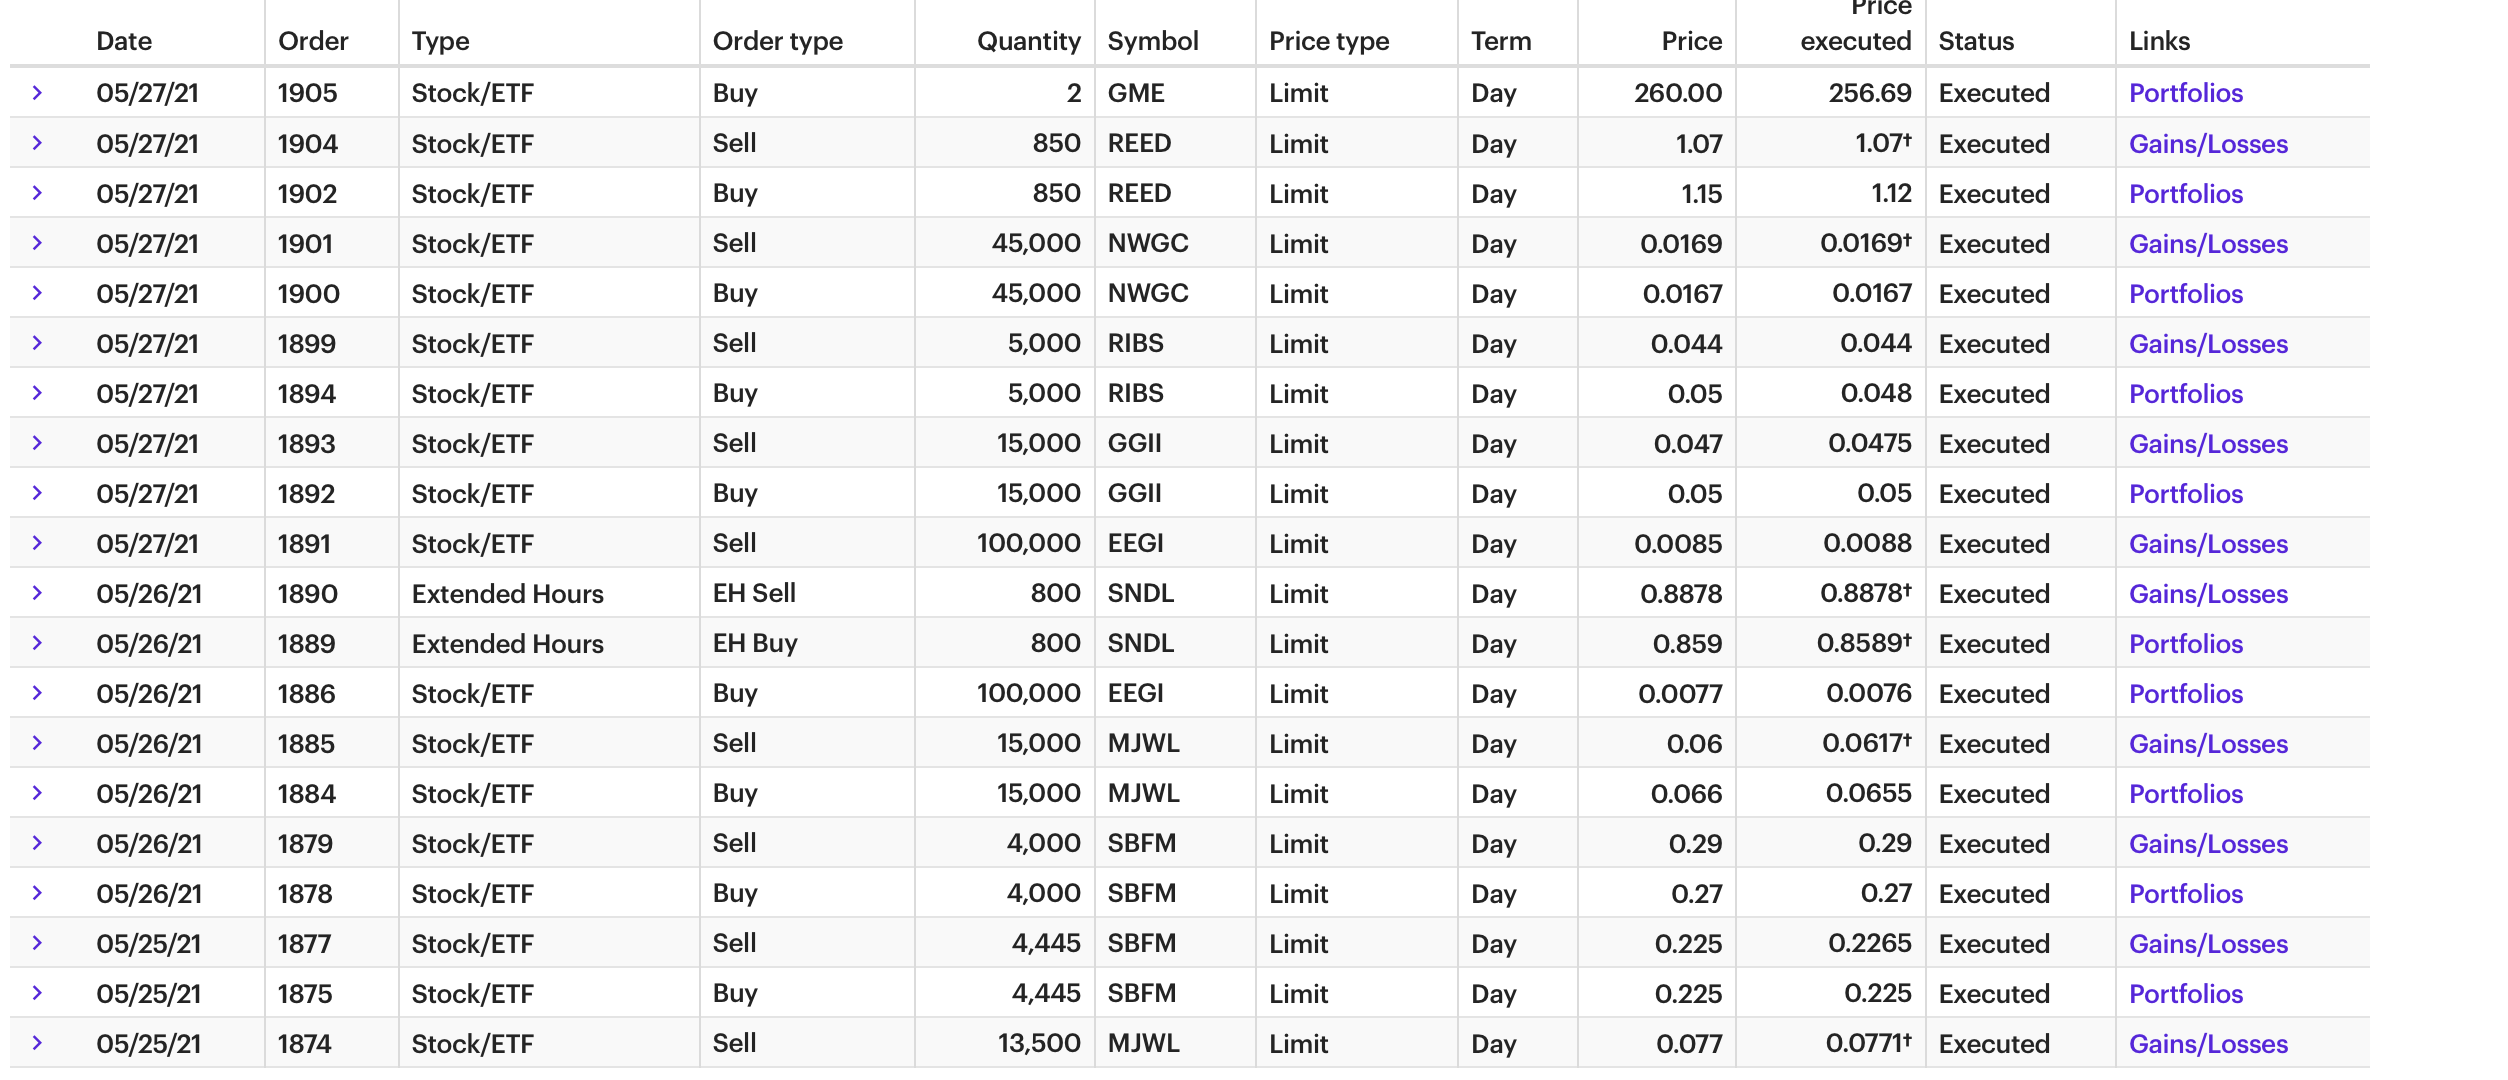This screenshot has height=1080, width=2508.
Task: Expand order 1901 NWGC sell row
Action: [x=37, y=243]
